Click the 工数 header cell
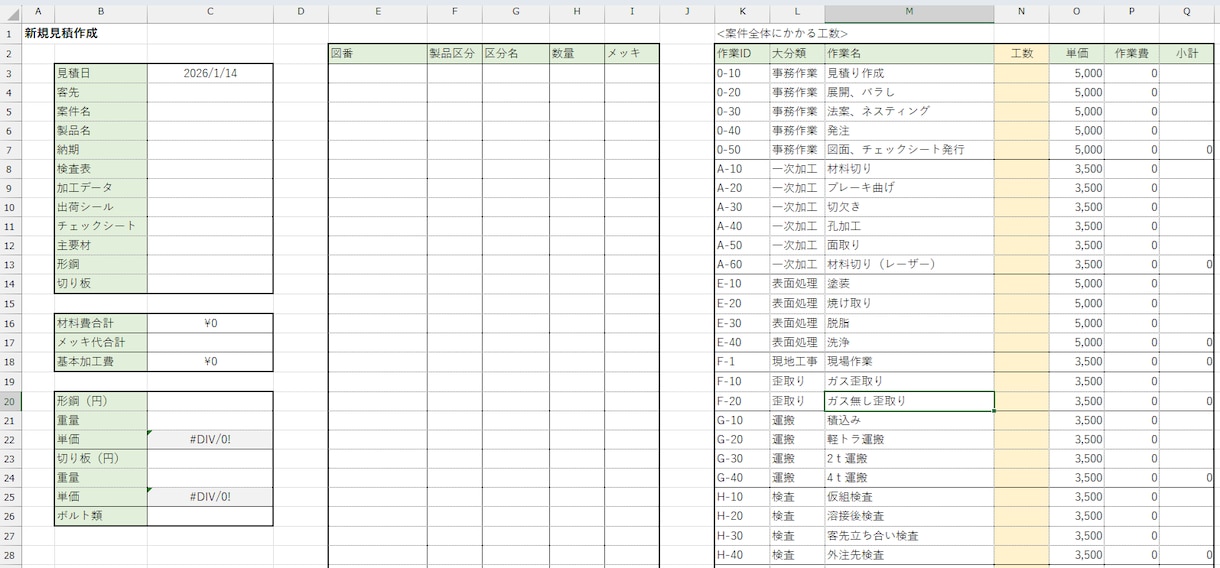The image size is (1220, 568). (x=1022, y=54)
